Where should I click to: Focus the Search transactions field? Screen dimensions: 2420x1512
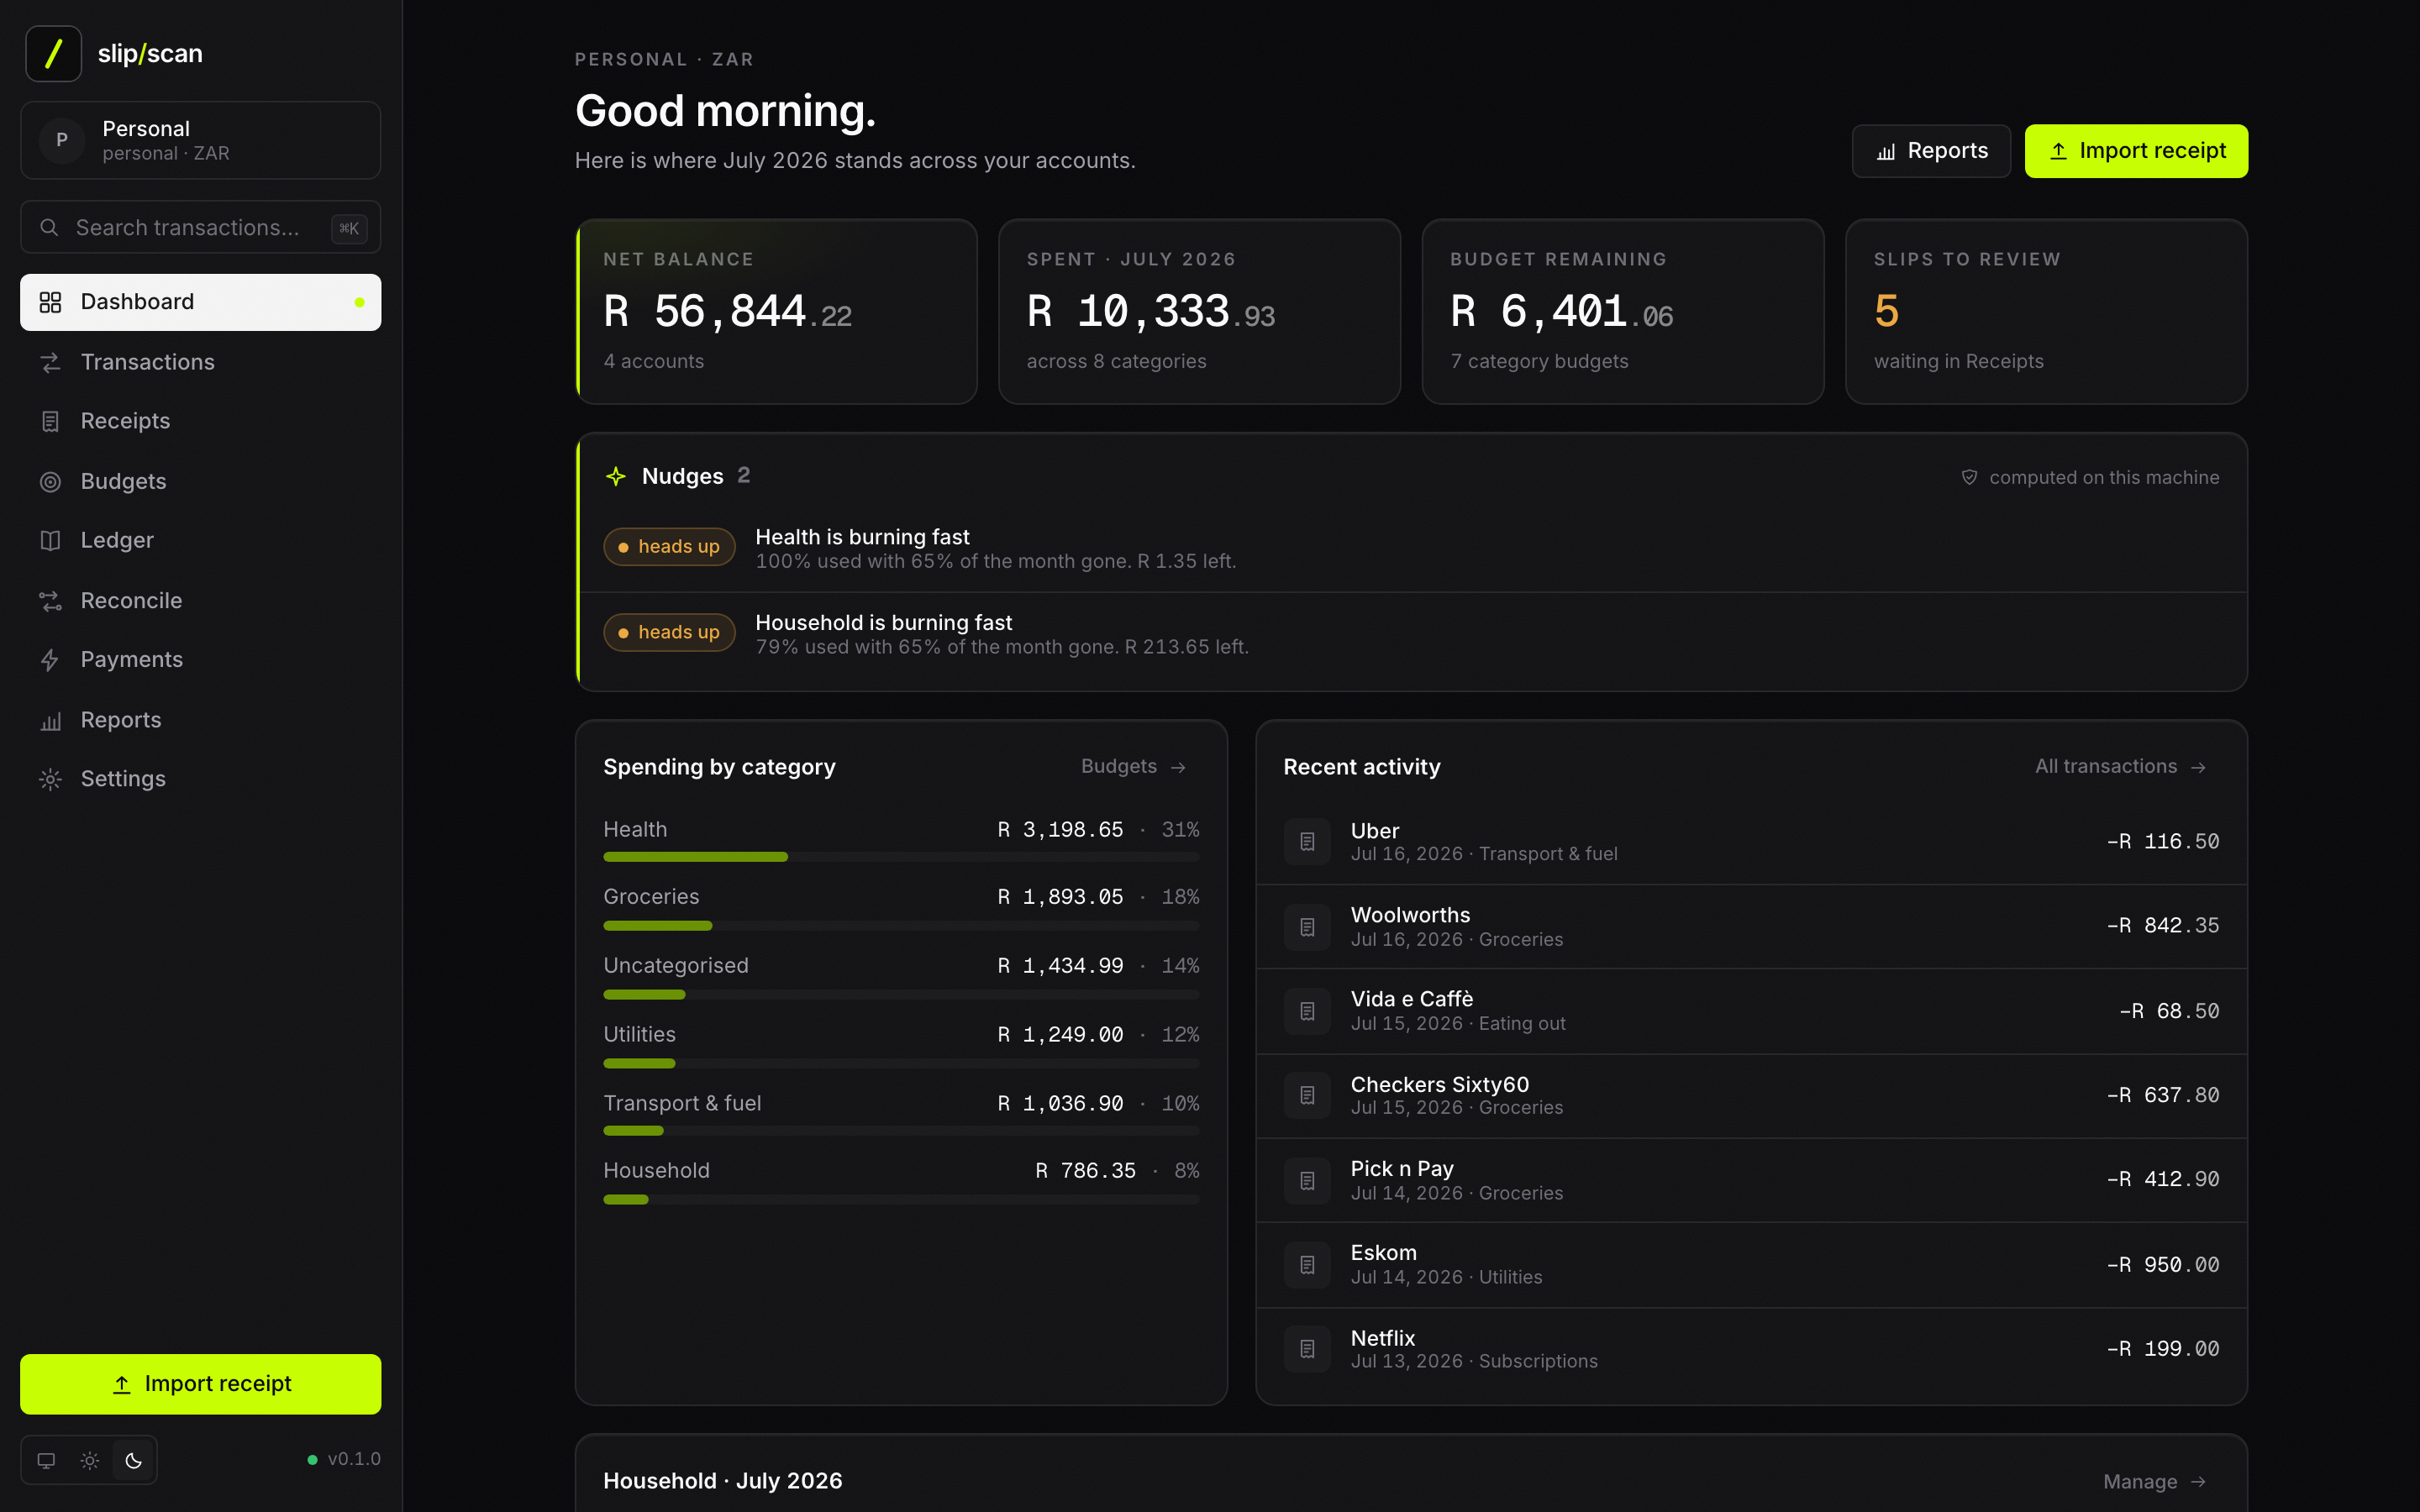[200, 228]
